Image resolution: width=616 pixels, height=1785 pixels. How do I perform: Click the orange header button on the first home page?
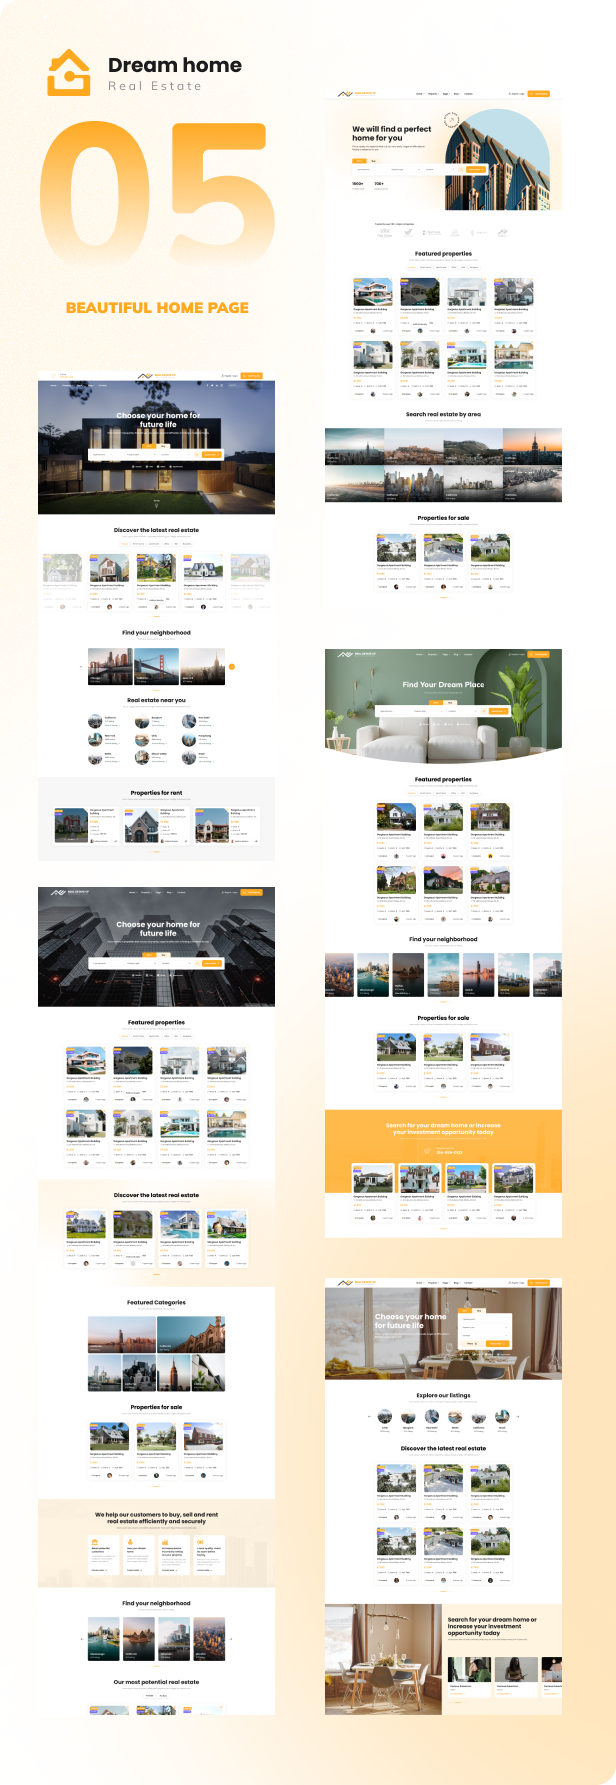click(x=253, y=376)
